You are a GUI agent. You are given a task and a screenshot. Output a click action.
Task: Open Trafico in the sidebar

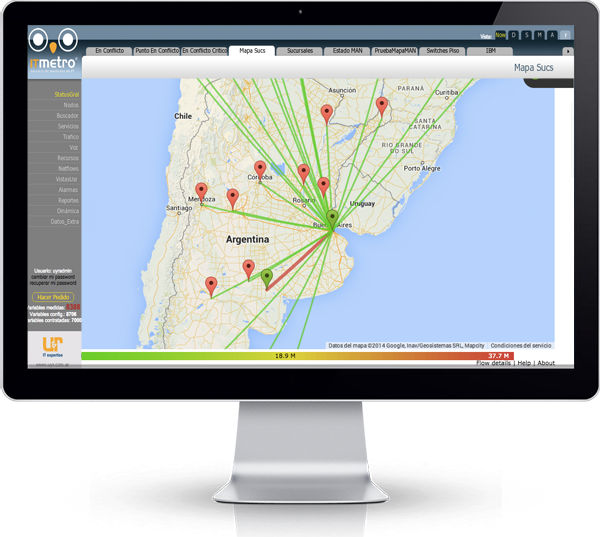[x=71, y=137]
